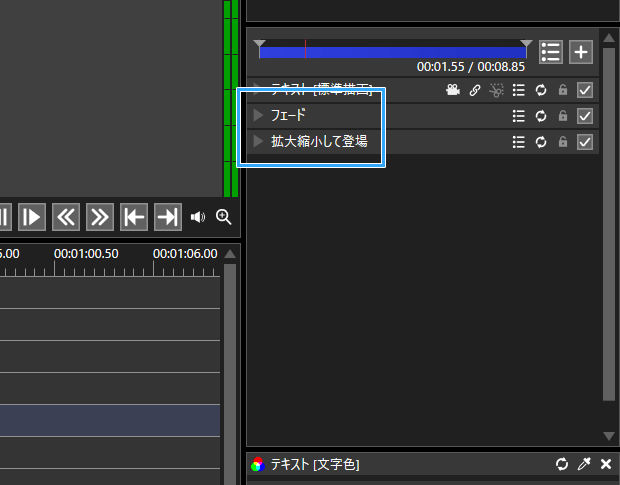Toggle the 拡大縮小して登場 checkbox

(x=586, y=142)
